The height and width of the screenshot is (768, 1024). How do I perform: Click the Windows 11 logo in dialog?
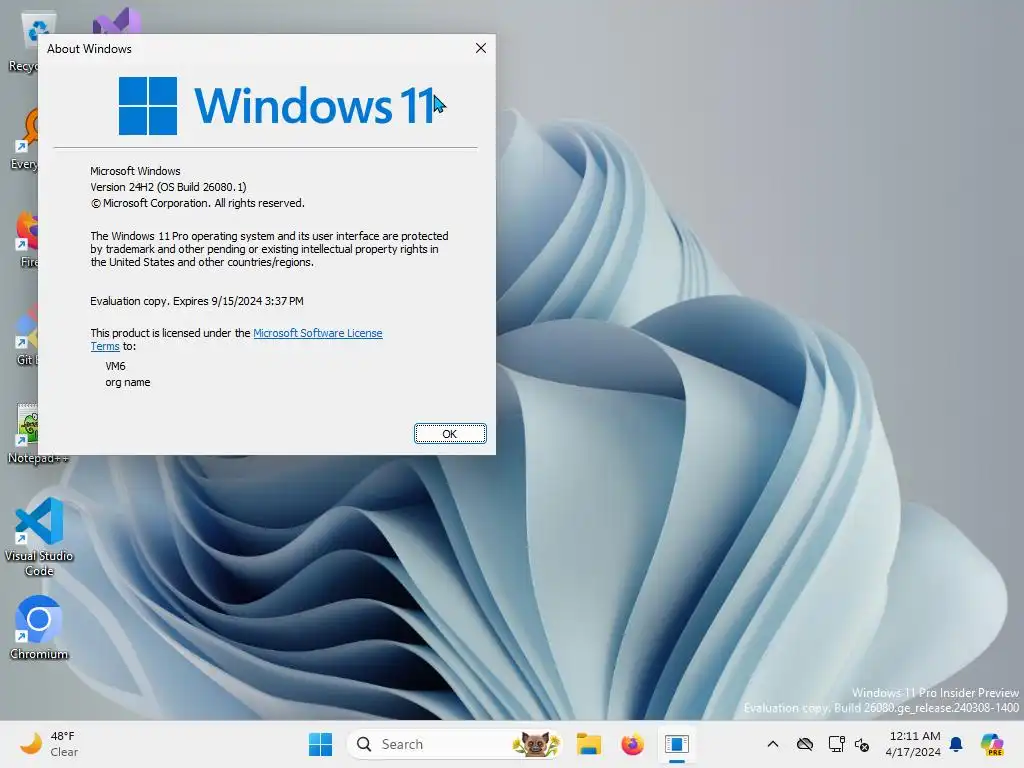point(278,106)
